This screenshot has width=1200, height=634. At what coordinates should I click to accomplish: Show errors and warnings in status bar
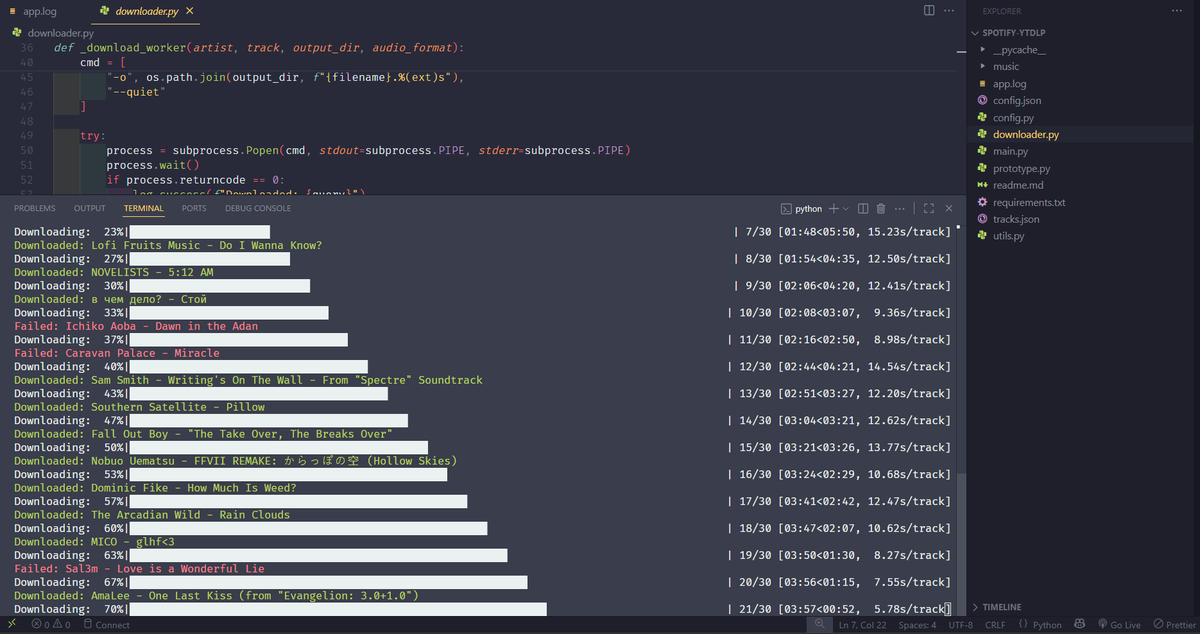click(x=51, y=625)
